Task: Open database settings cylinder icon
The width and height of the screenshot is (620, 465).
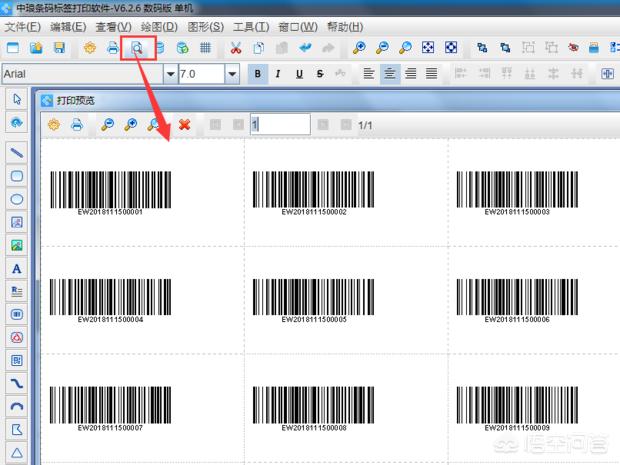Action: [160, 48]
